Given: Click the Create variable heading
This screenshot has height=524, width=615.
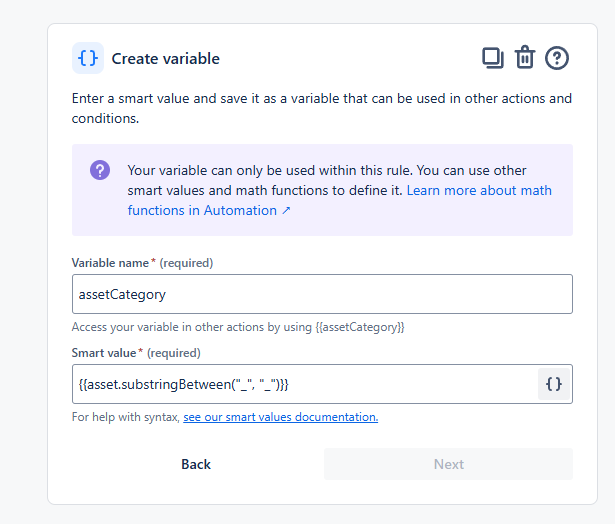Looking at the screenshot, I should tap(166, 58).
